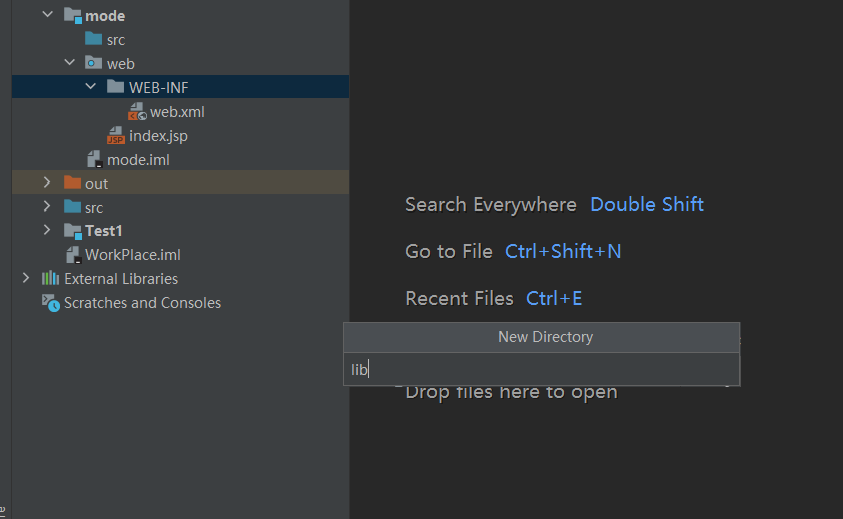Click the index.jsp JSP file icon
The width and height of the screenshot is (843, 519).
(x=116, y=135)
